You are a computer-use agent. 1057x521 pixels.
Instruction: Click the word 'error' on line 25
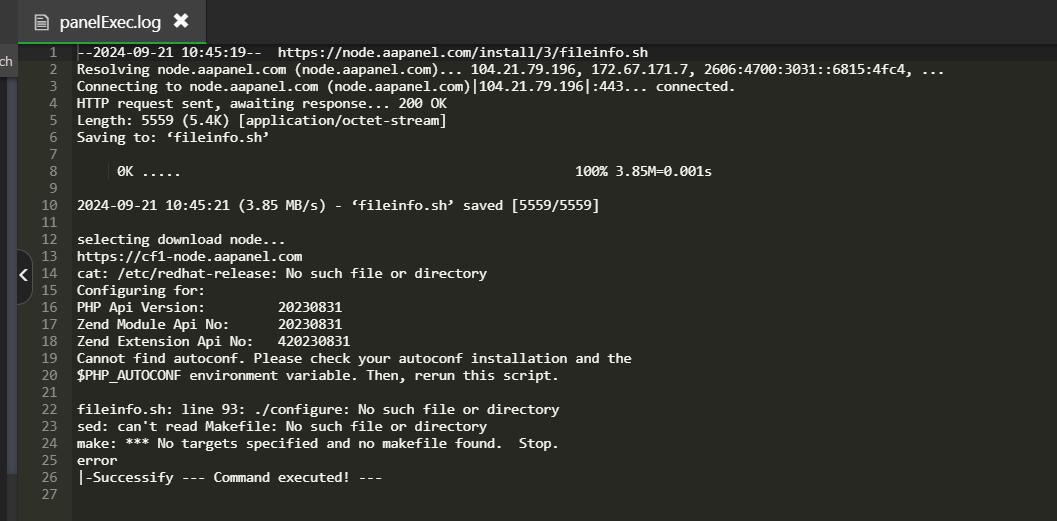[97, 460]
